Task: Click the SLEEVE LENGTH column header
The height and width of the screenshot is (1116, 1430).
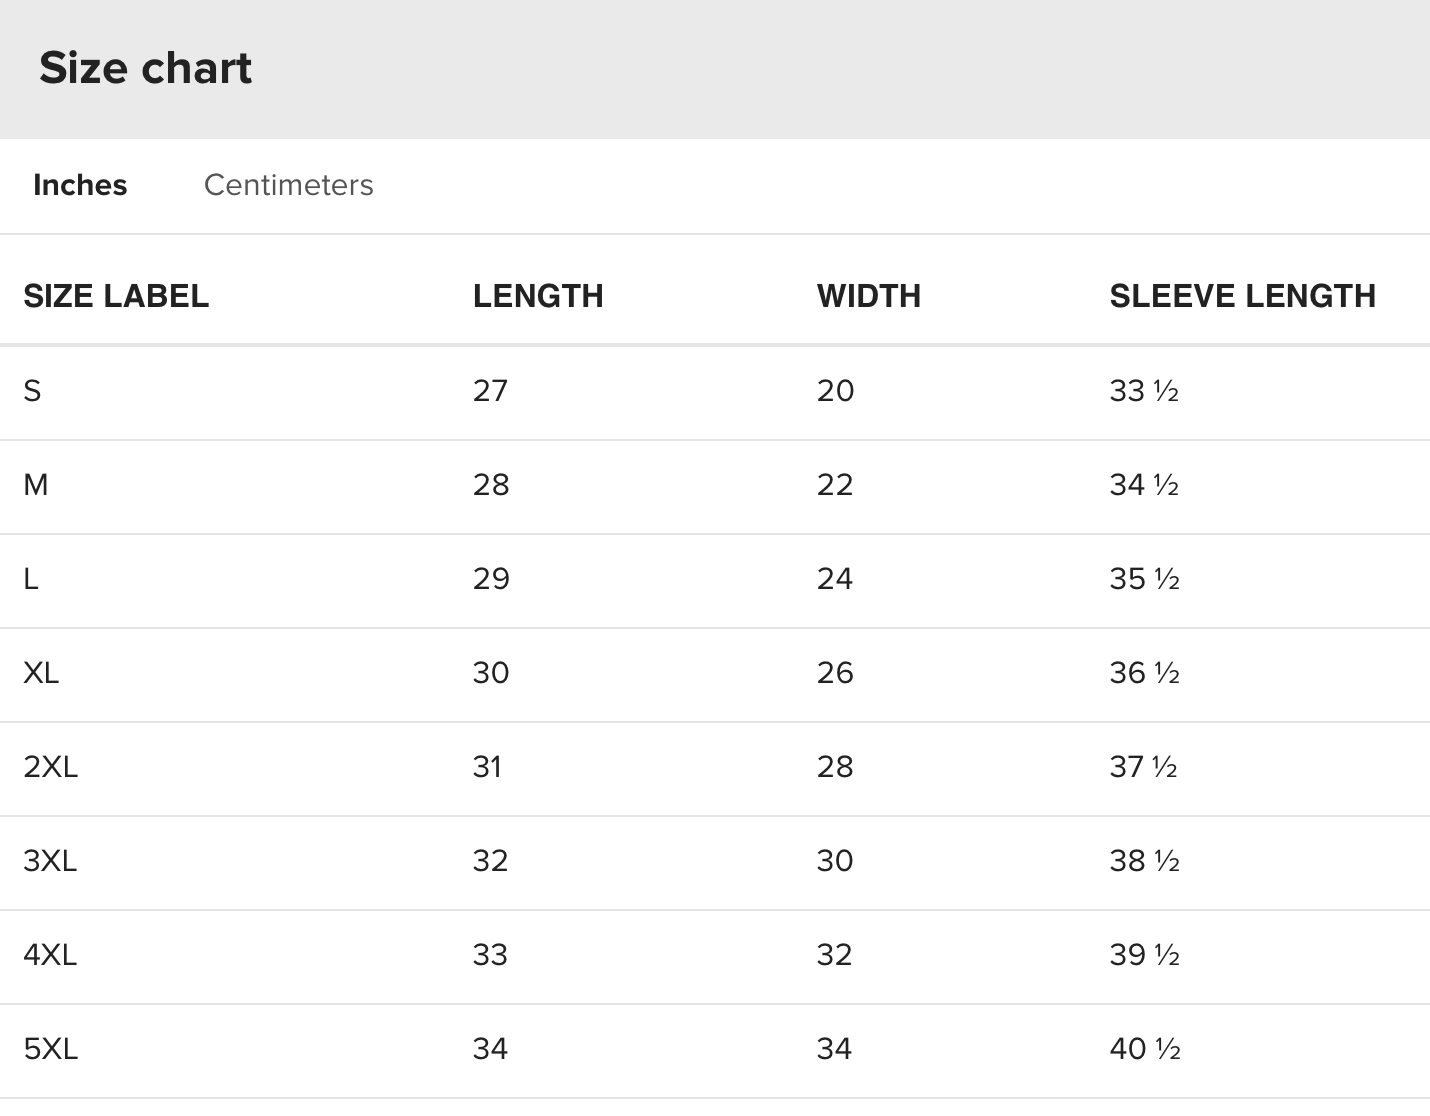Action: click(x=1242, y=296)
